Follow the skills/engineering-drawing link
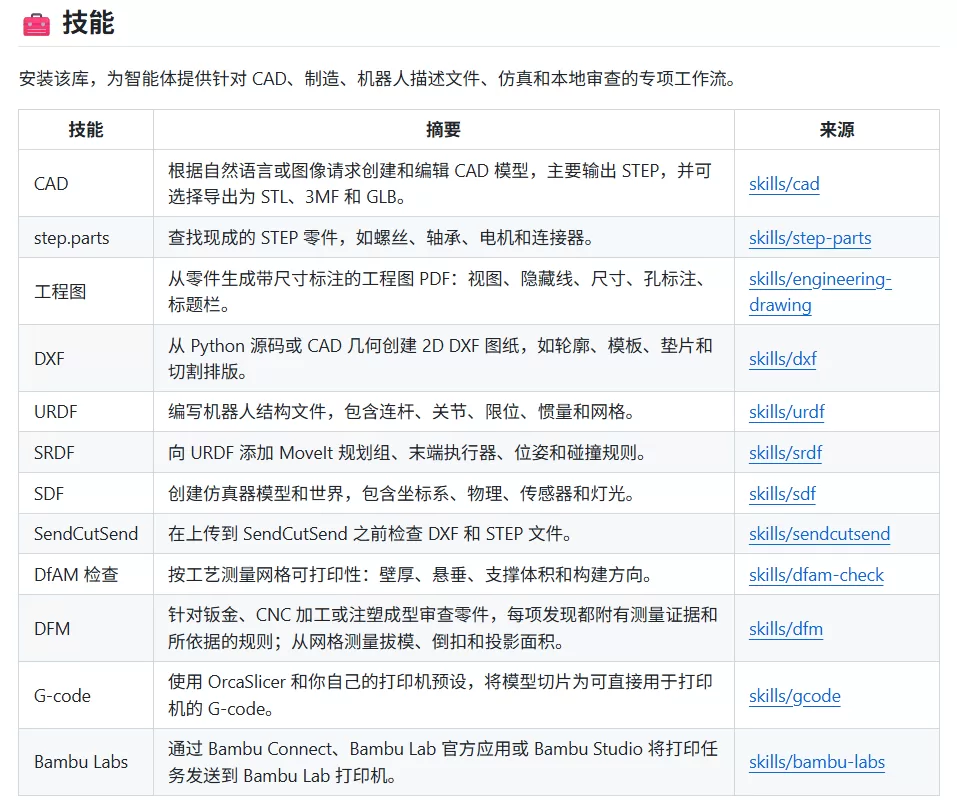Viewport: 957px width, 812px height. click(820, 292)
